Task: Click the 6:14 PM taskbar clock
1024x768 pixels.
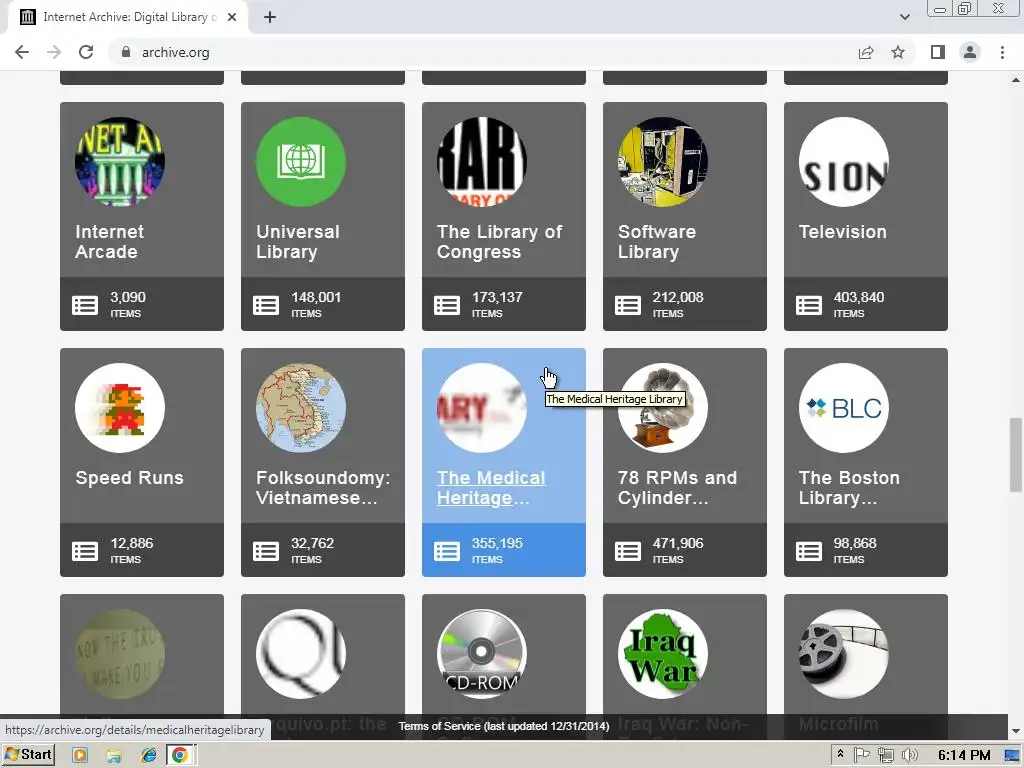Action: pyautogui.click(x=964, y=756)
